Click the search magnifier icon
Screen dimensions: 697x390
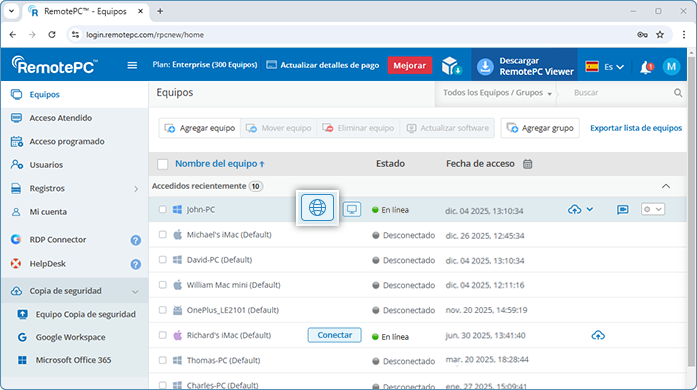(678, 92)
